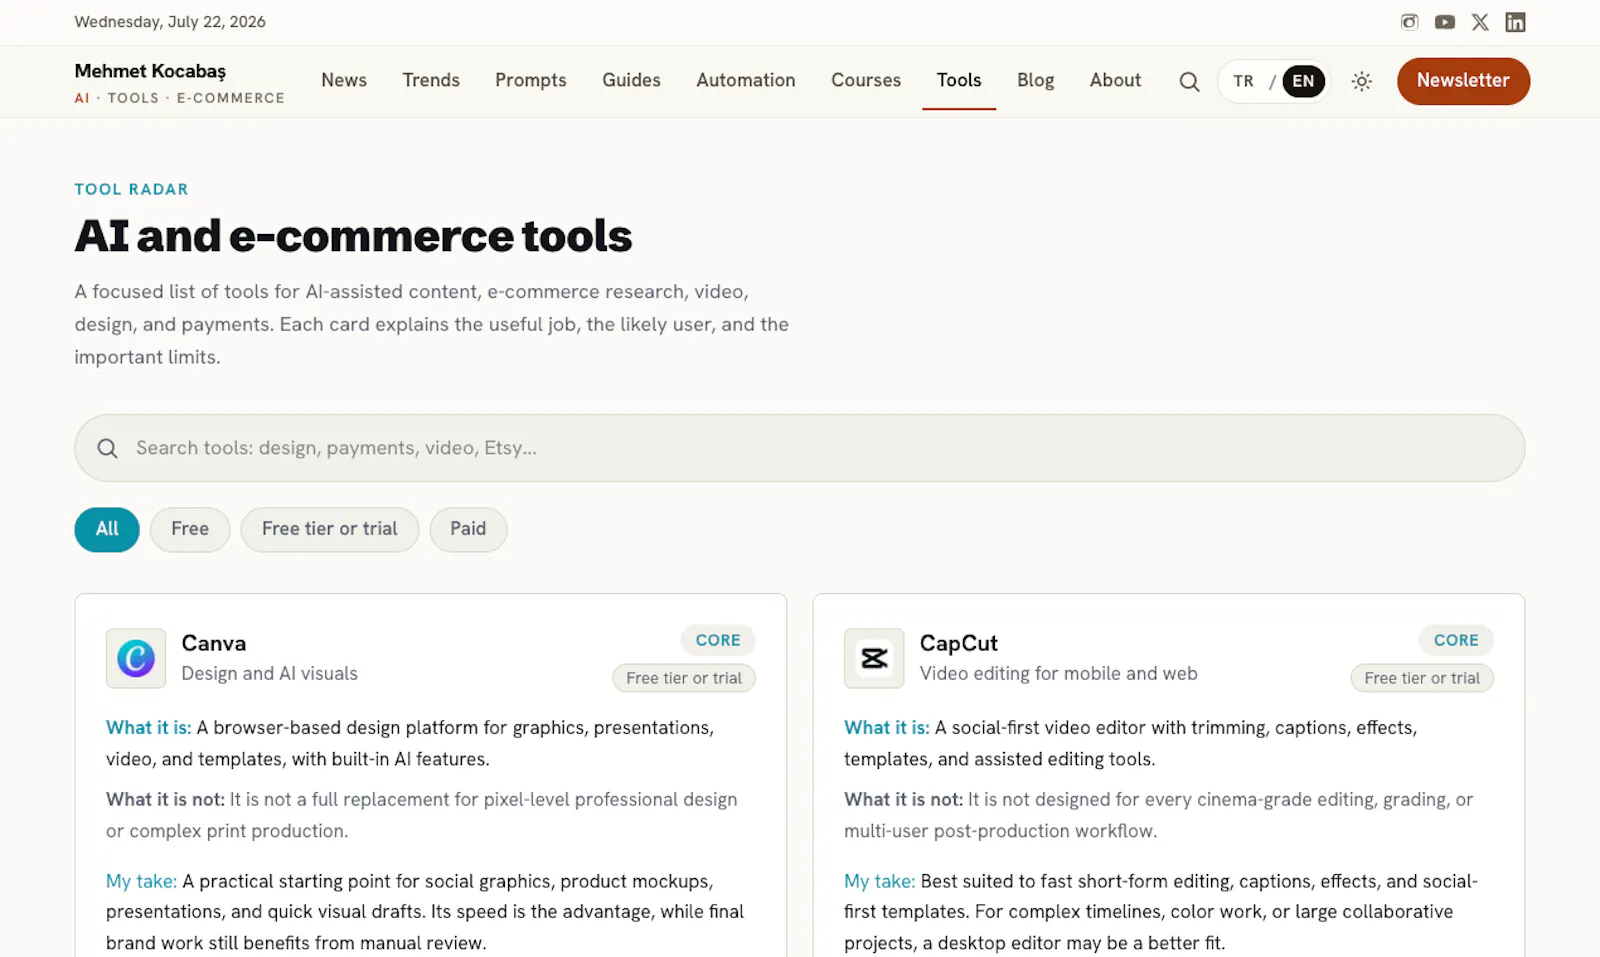Switch language to TR
Viewport: 1600px width, 957px height.
click(1243, 81)
